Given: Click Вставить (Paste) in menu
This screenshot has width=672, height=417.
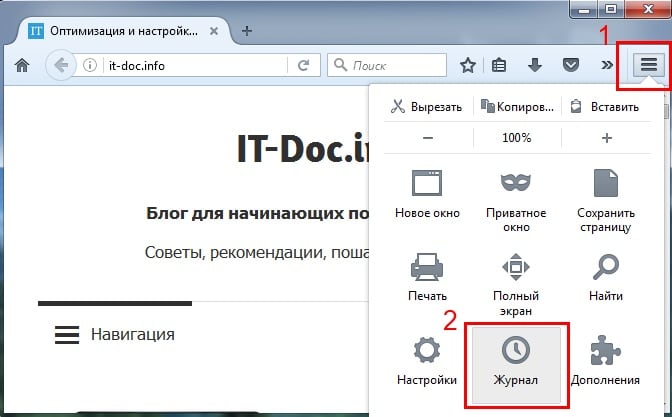Looking at the screenshot, I should click(605, 106).
